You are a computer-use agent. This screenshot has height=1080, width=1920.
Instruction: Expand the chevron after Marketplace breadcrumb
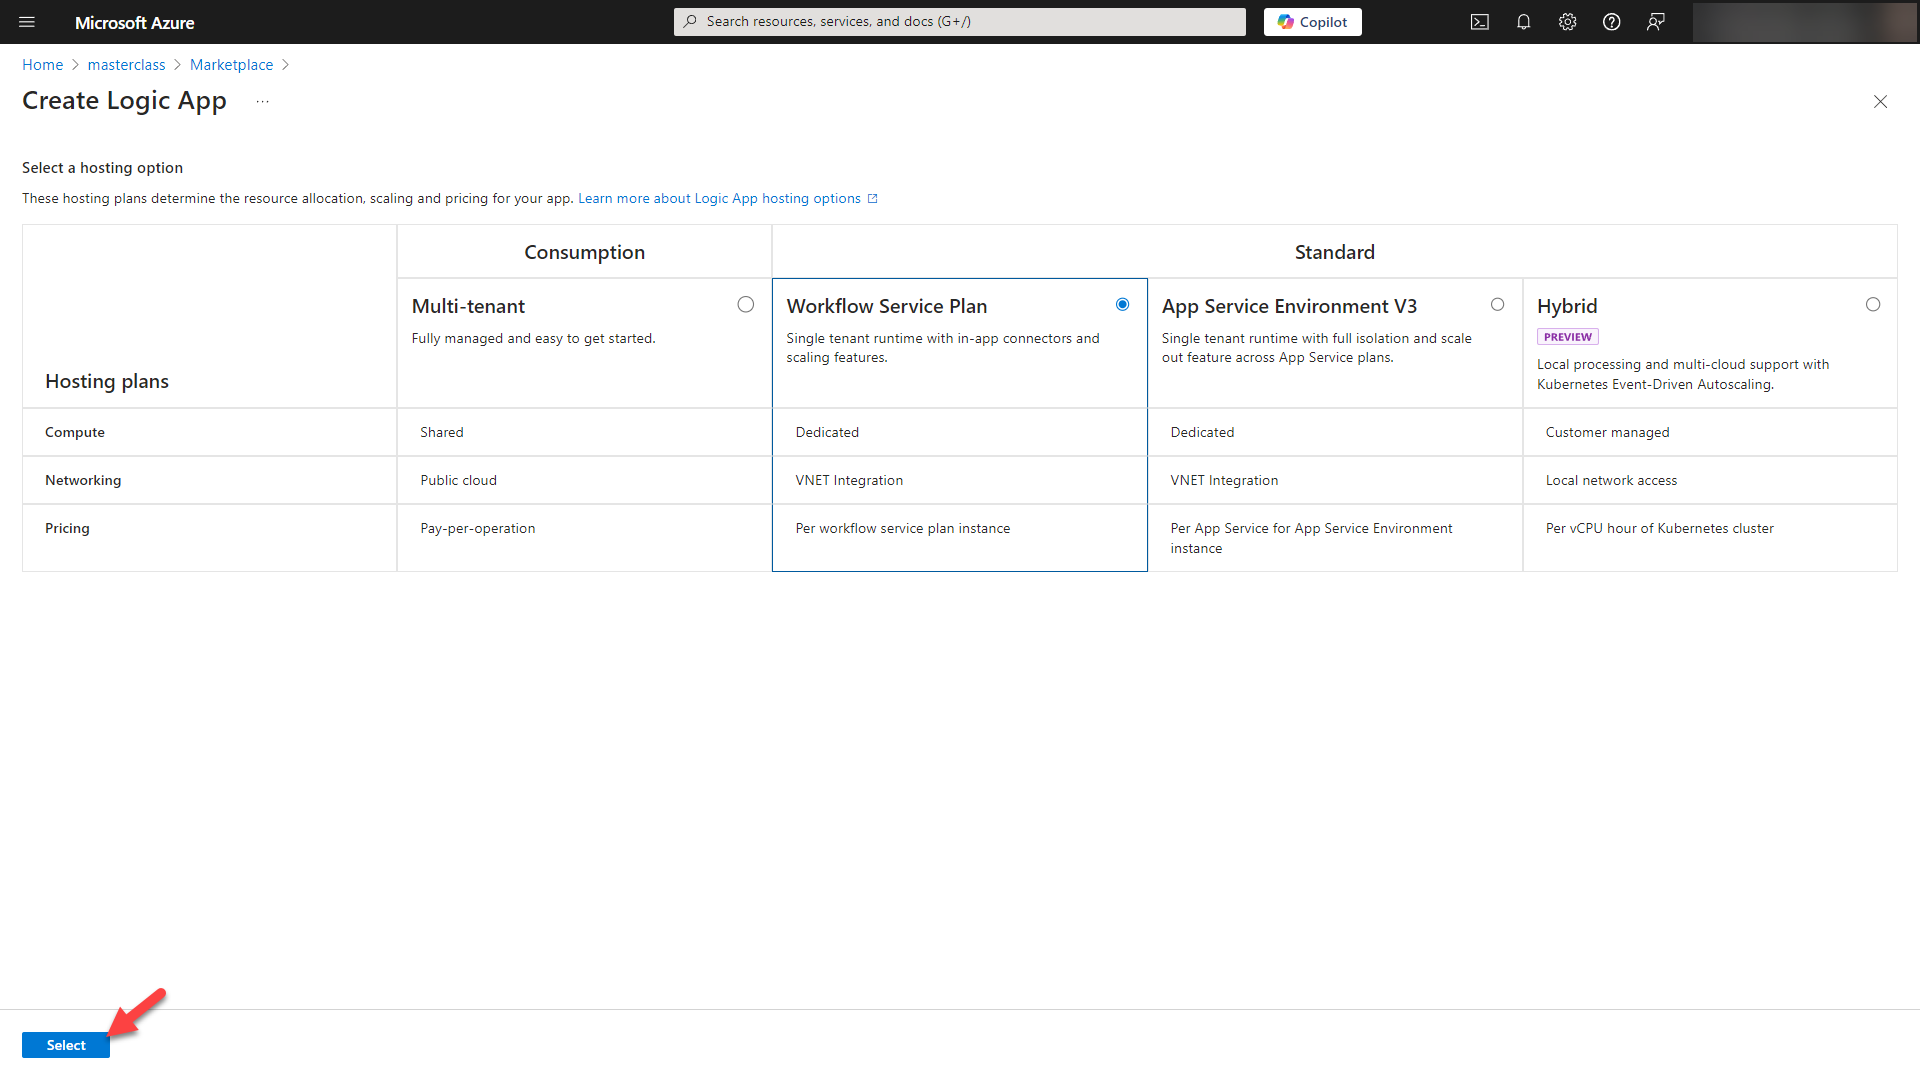click(286, 64)
